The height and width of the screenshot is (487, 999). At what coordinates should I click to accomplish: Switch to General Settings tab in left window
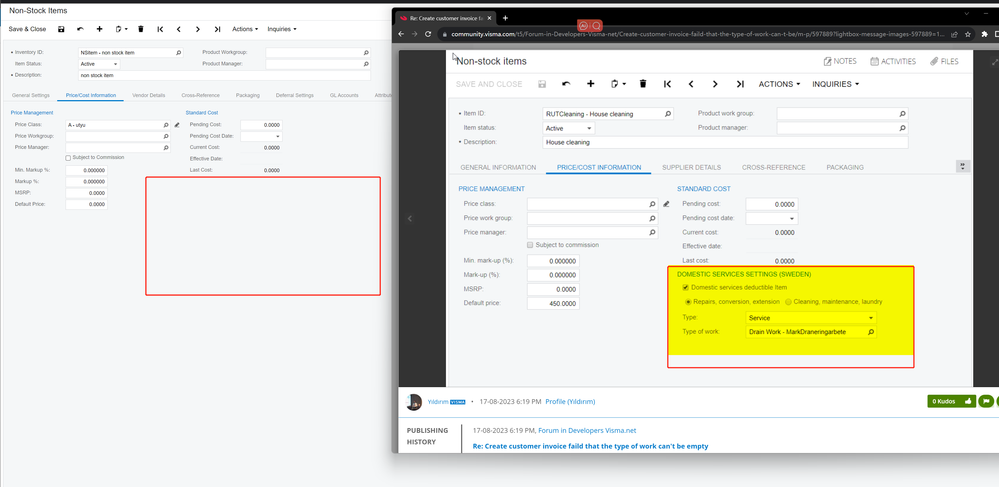click(x=31, y=96)
